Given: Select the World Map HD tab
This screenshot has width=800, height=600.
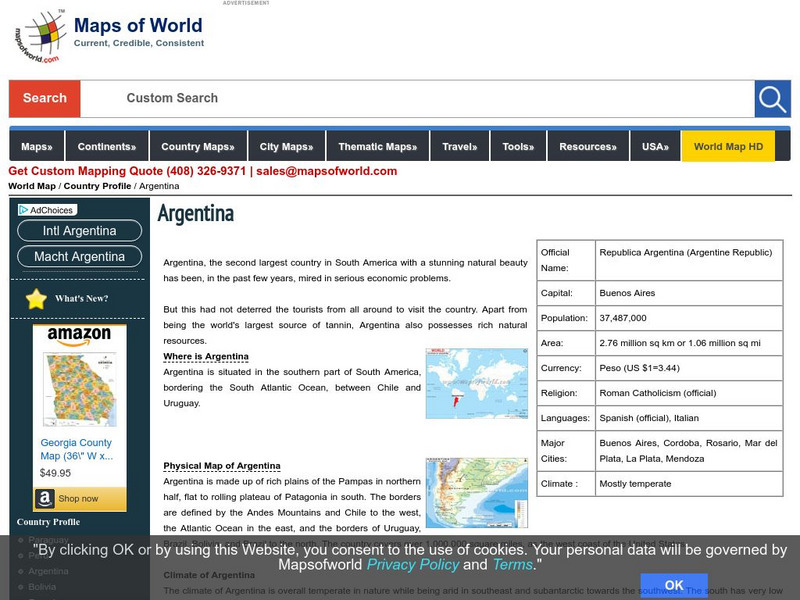Looking at the screenshot, I should (729, 145).
